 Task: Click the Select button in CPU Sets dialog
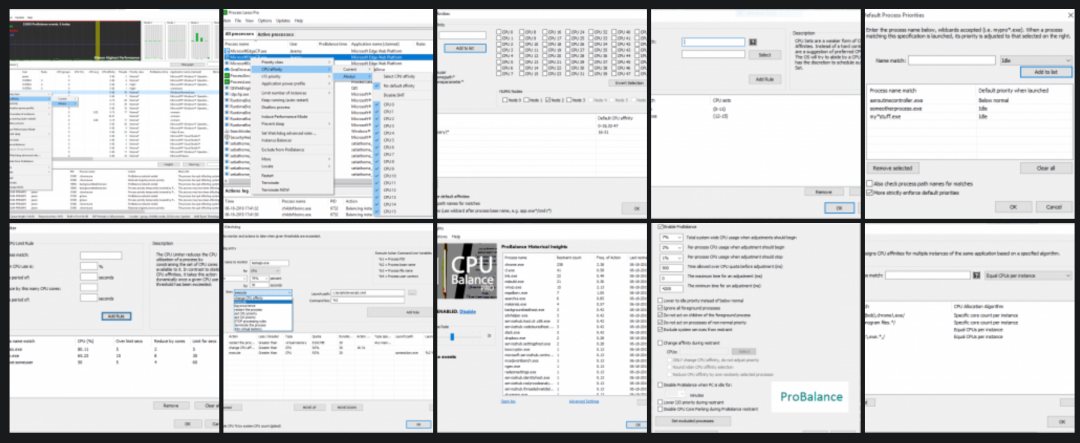click(765, 54)
